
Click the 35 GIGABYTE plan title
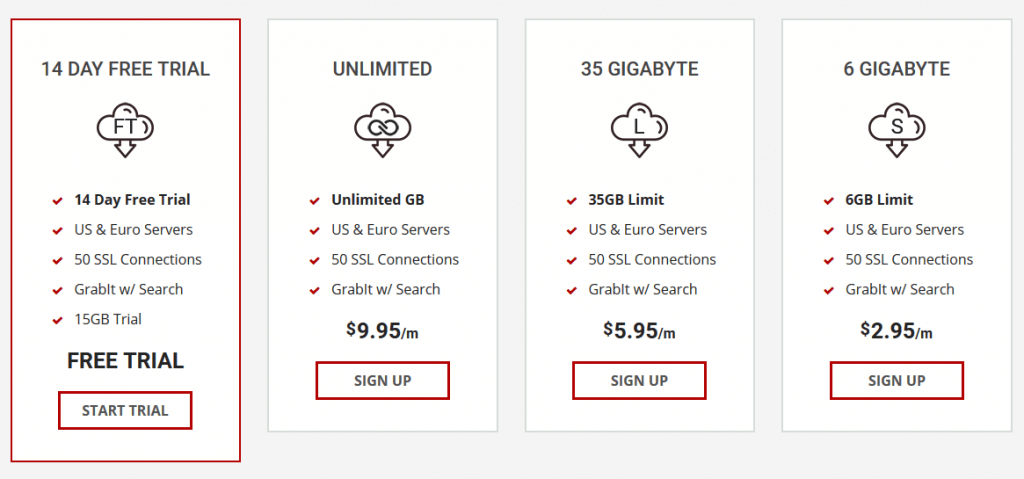point(639,69)
